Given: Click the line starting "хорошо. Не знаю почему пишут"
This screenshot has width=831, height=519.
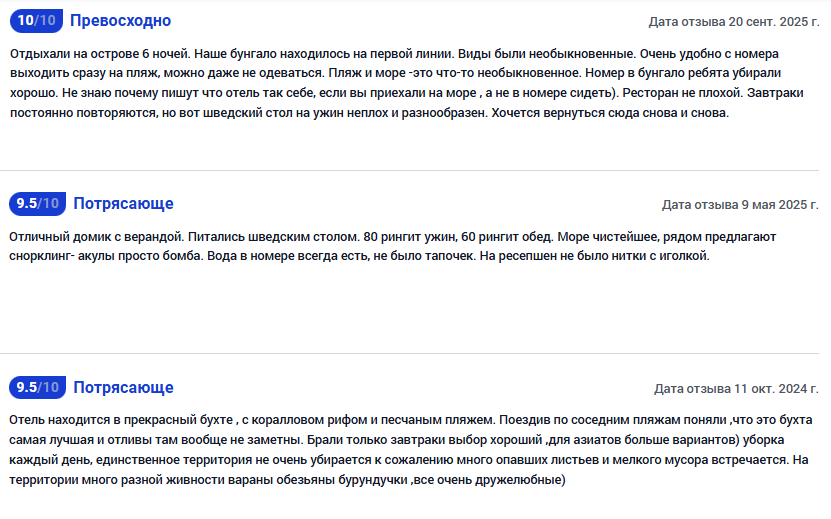Looking at the screenshot, I should 400,93.
